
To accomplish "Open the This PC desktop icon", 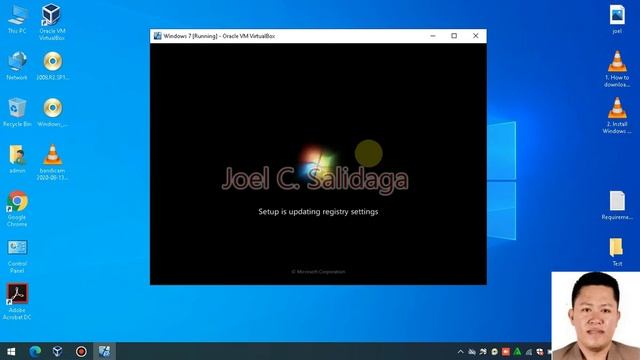I will coord(17,18).
